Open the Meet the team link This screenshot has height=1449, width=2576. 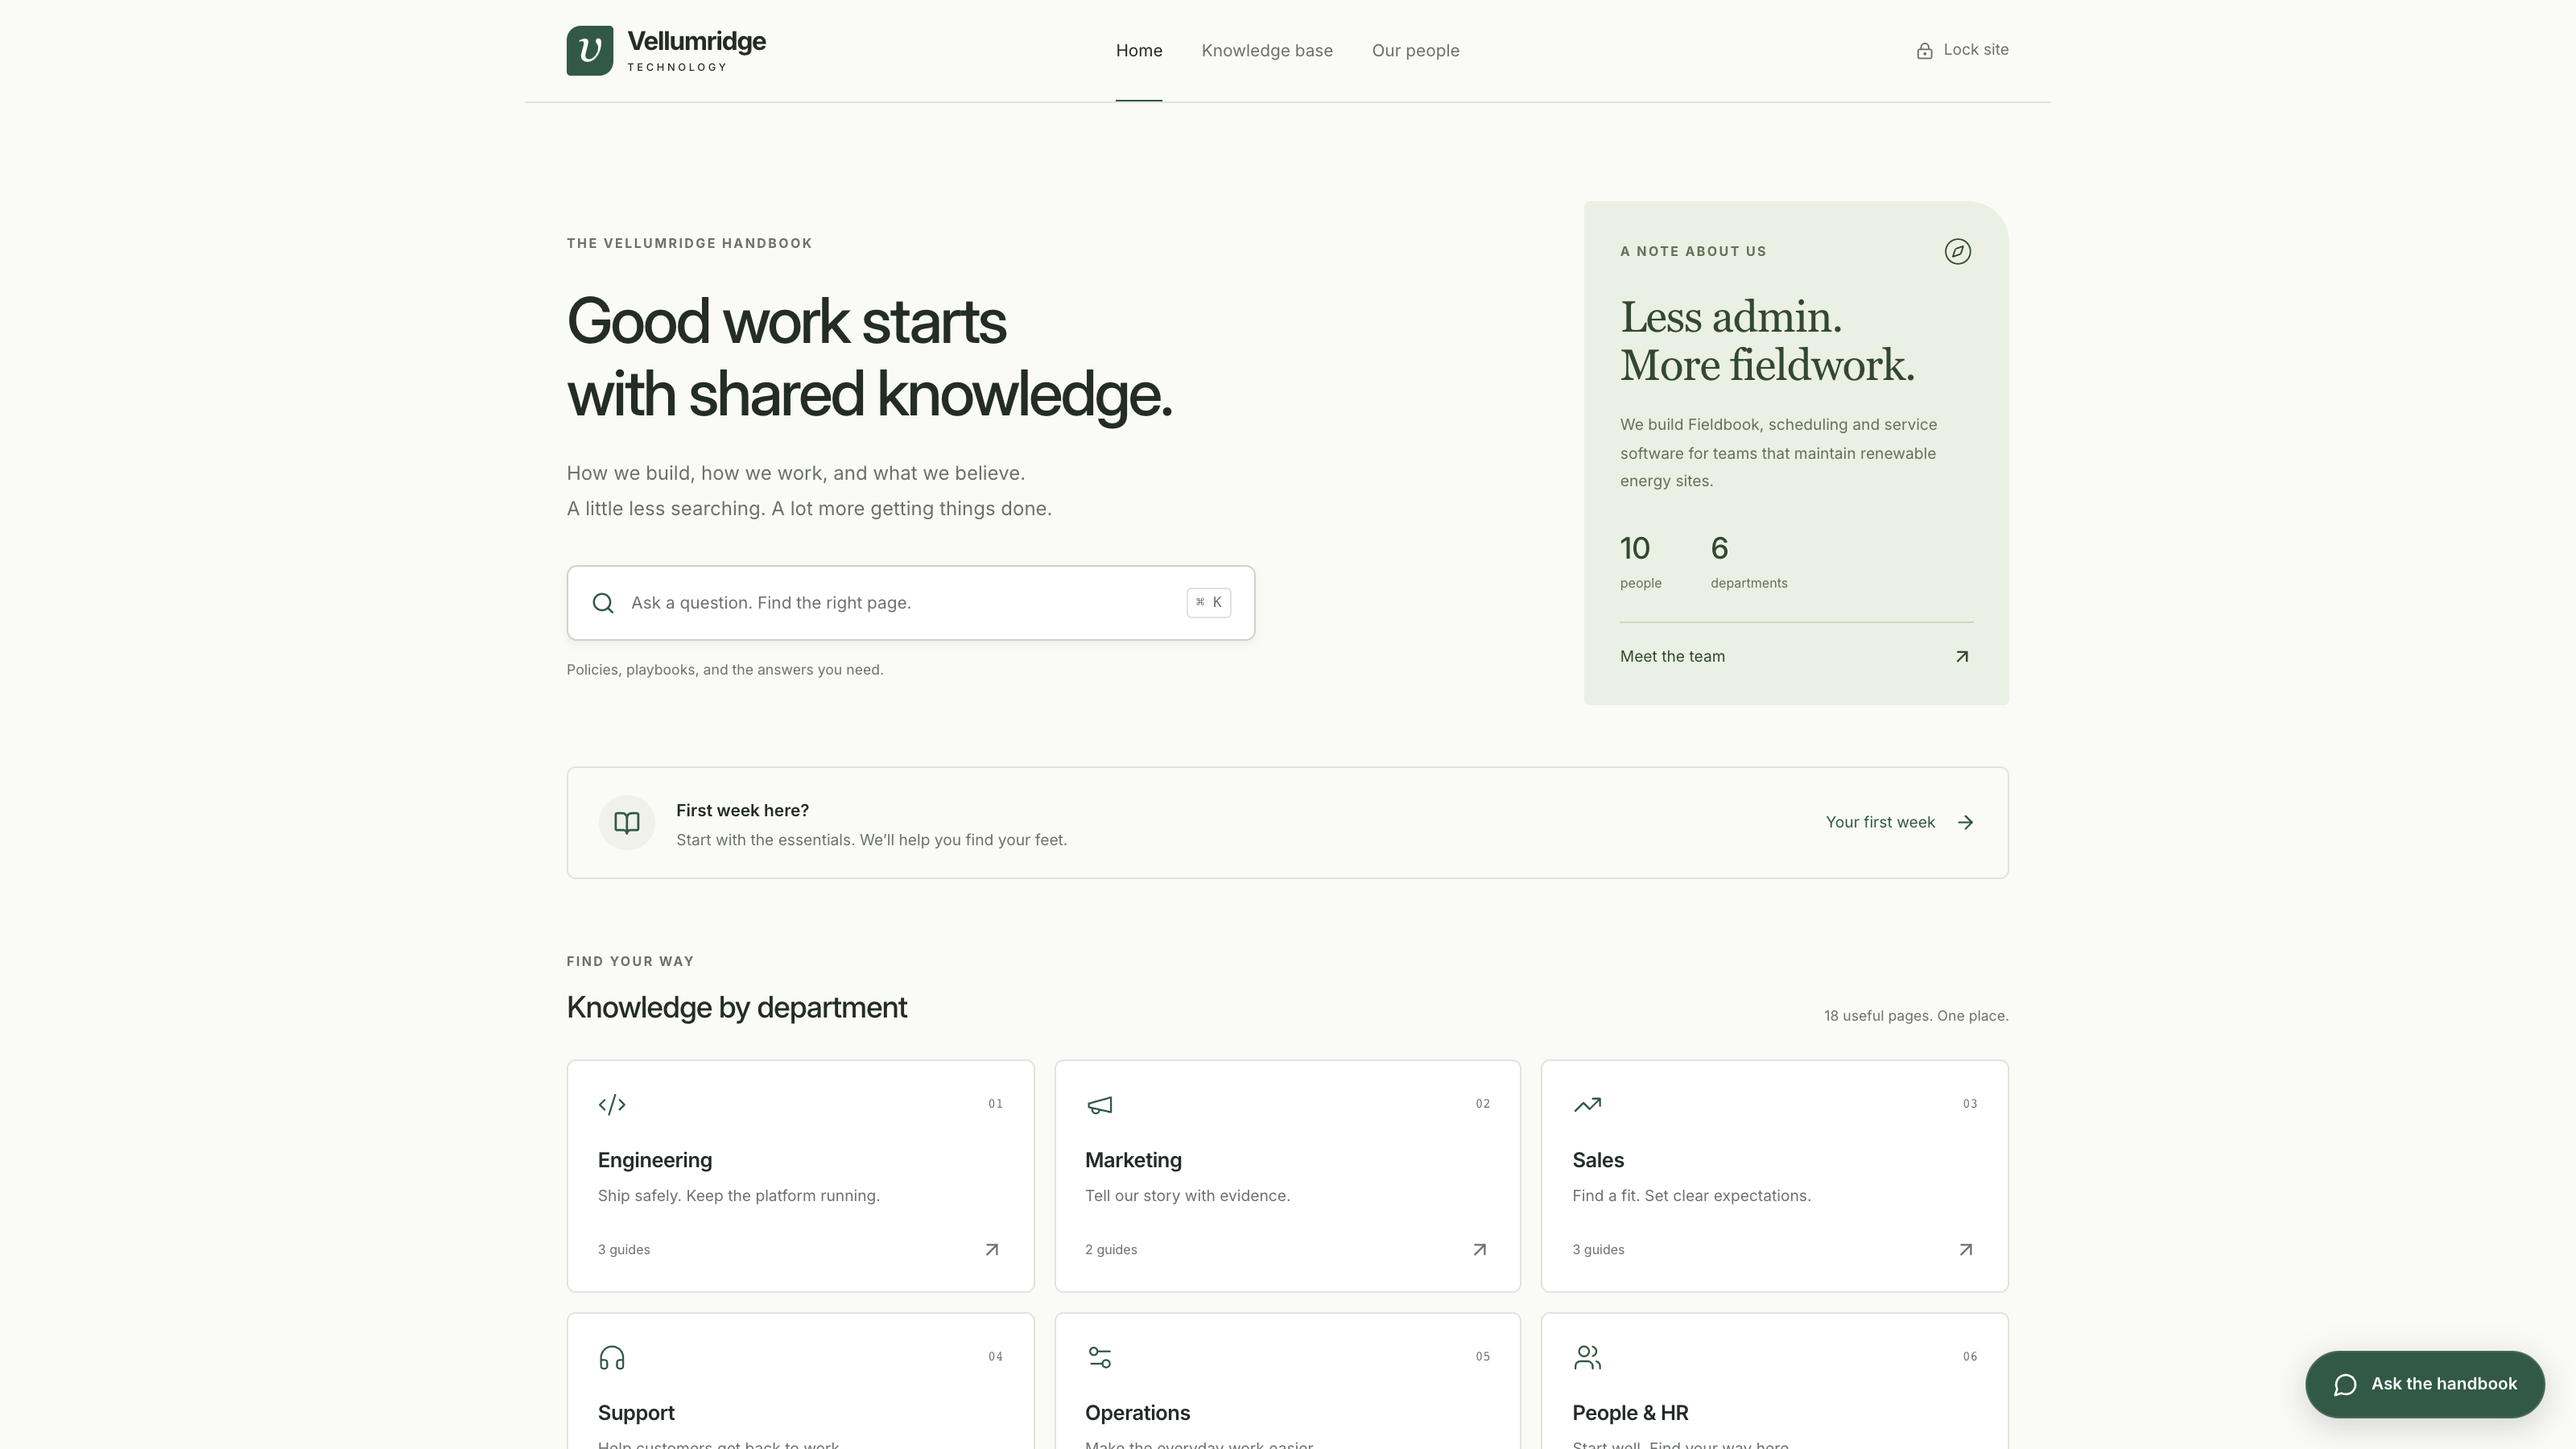(1796, 657)
